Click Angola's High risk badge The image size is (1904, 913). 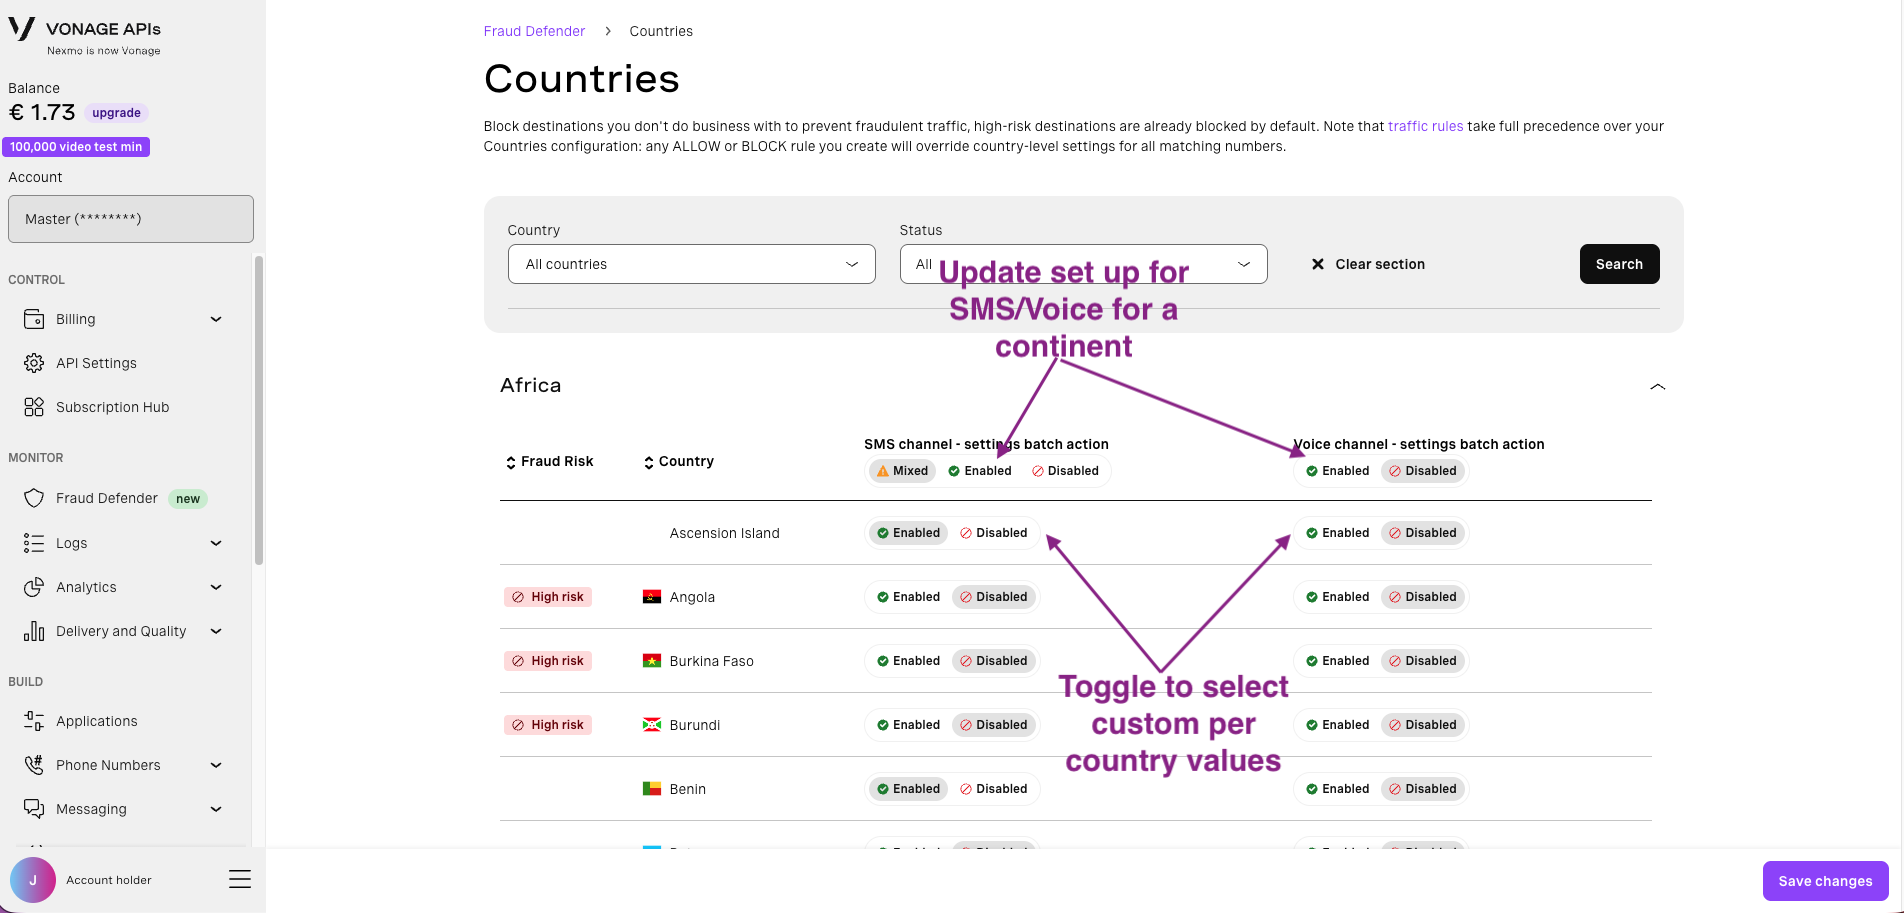548,597
